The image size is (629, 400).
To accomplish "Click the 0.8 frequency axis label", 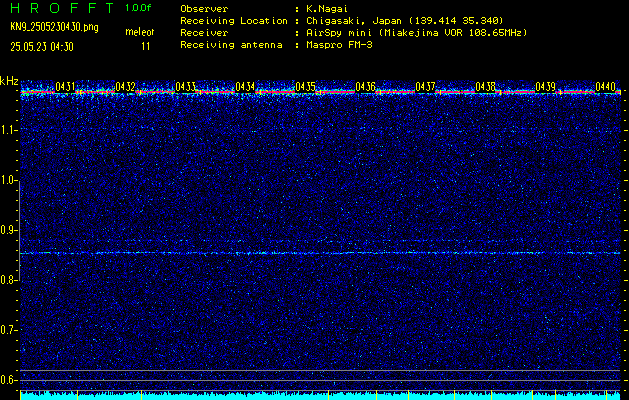I will (x=9, y=280).
